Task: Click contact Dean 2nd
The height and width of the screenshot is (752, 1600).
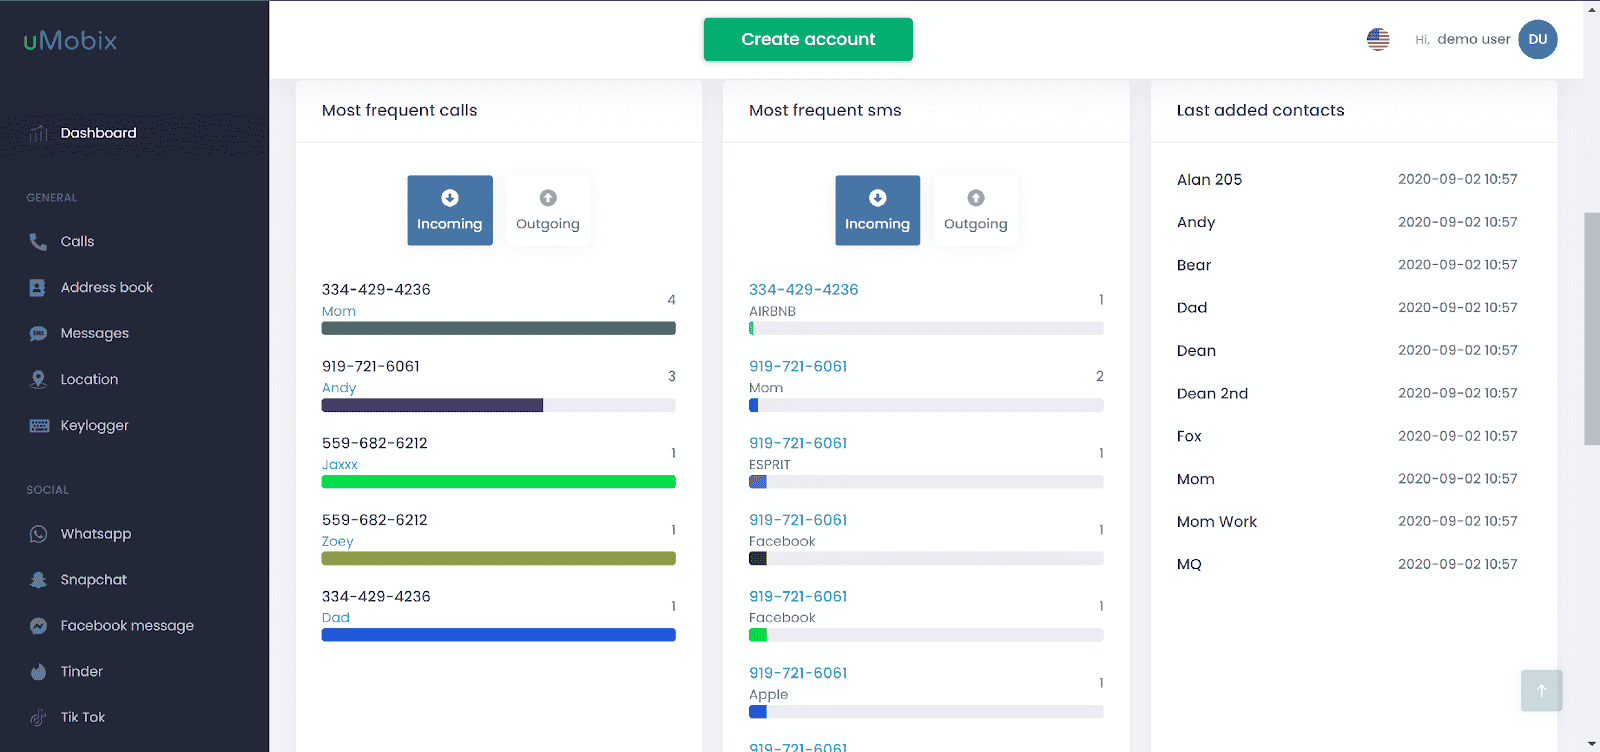Action: click(1212, 394)
